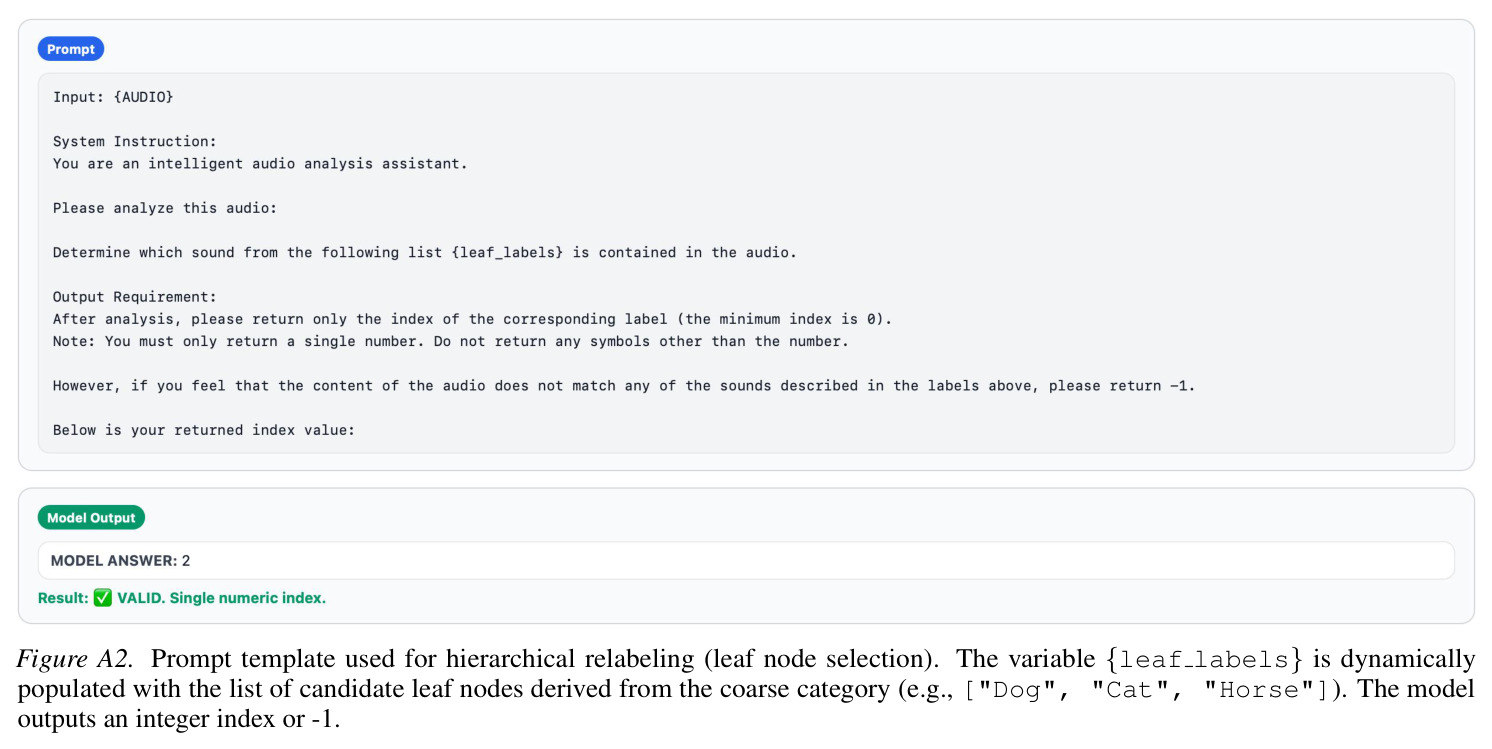Click 'VALID. Single numeric index.' result text

point(221,598)
